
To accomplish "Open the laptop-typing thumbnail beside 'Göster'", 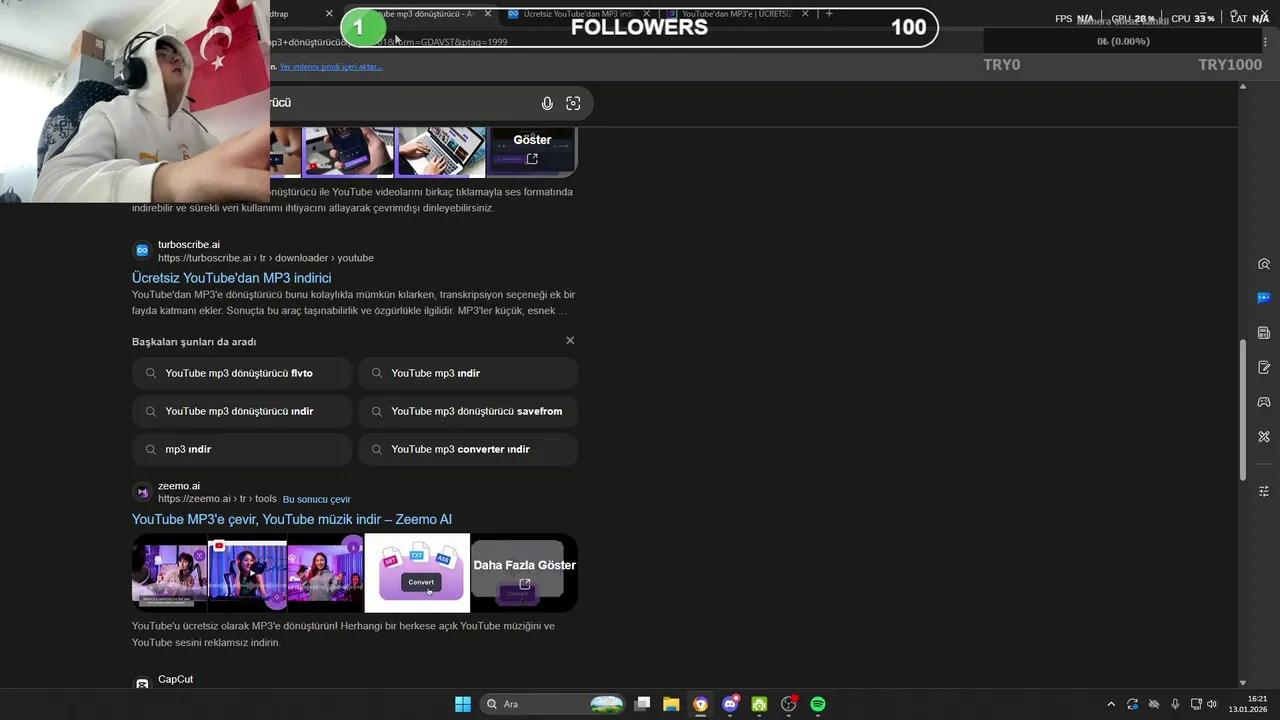I will (441, 151).
